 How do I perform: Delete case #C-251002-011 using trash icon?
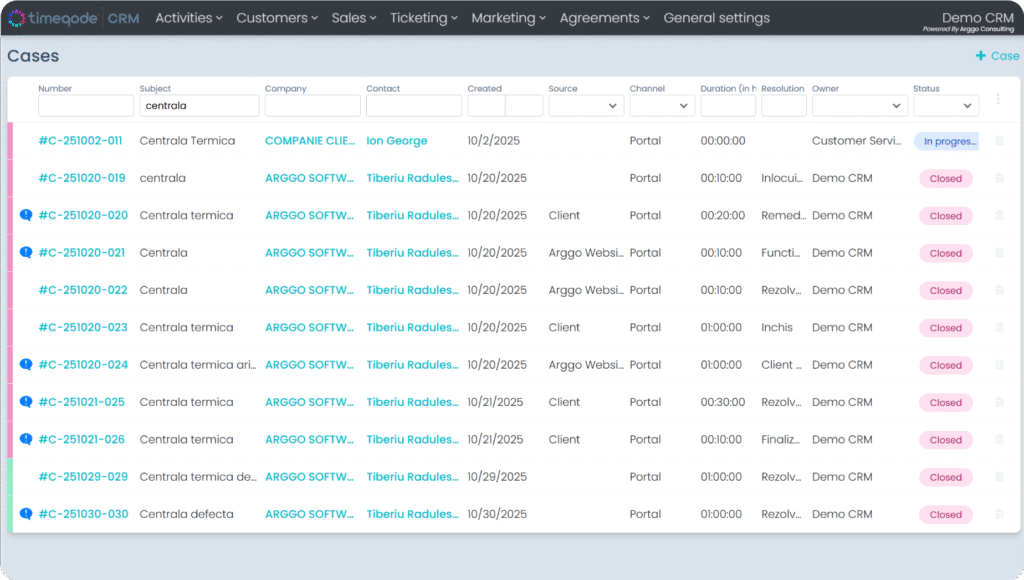pyautogui.click(x=999, y=141)
